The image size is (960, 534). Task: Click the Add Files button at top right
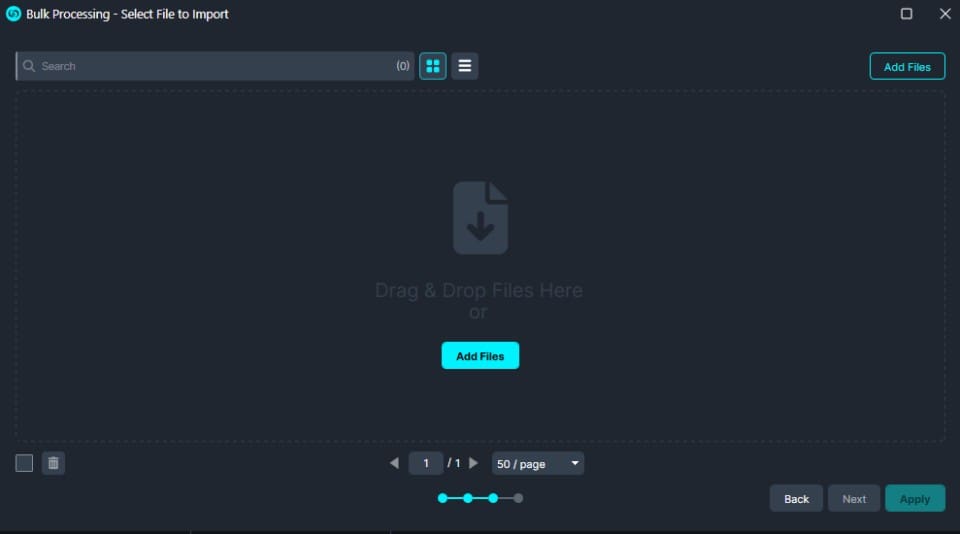(907, 67)
